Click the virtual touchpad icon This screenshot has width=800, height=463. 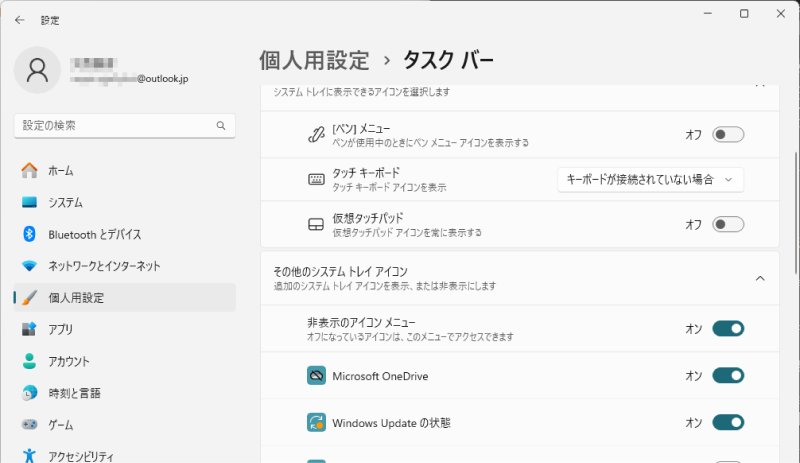point(316,225)
